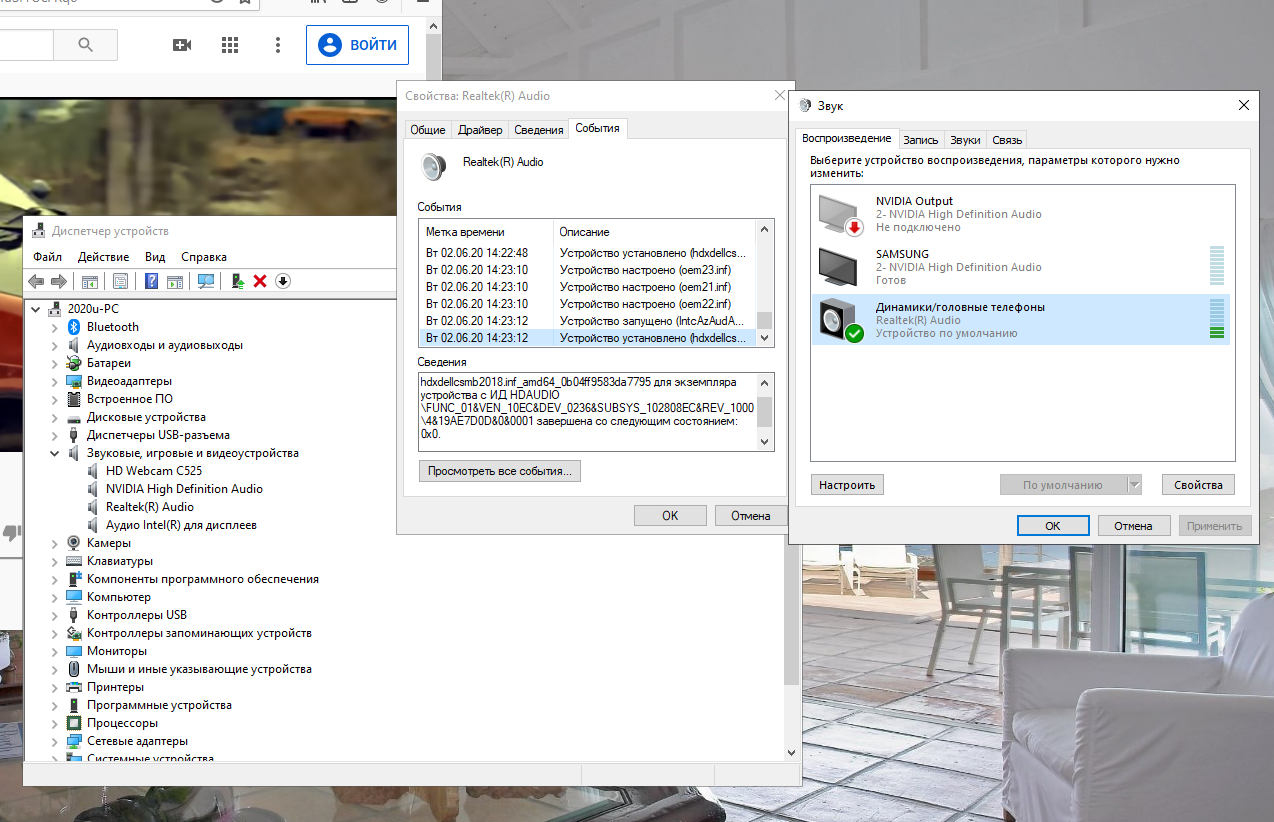Click the Метка времени column header
The width and height of the screenshot is (1274, 822).
(486, 232)
